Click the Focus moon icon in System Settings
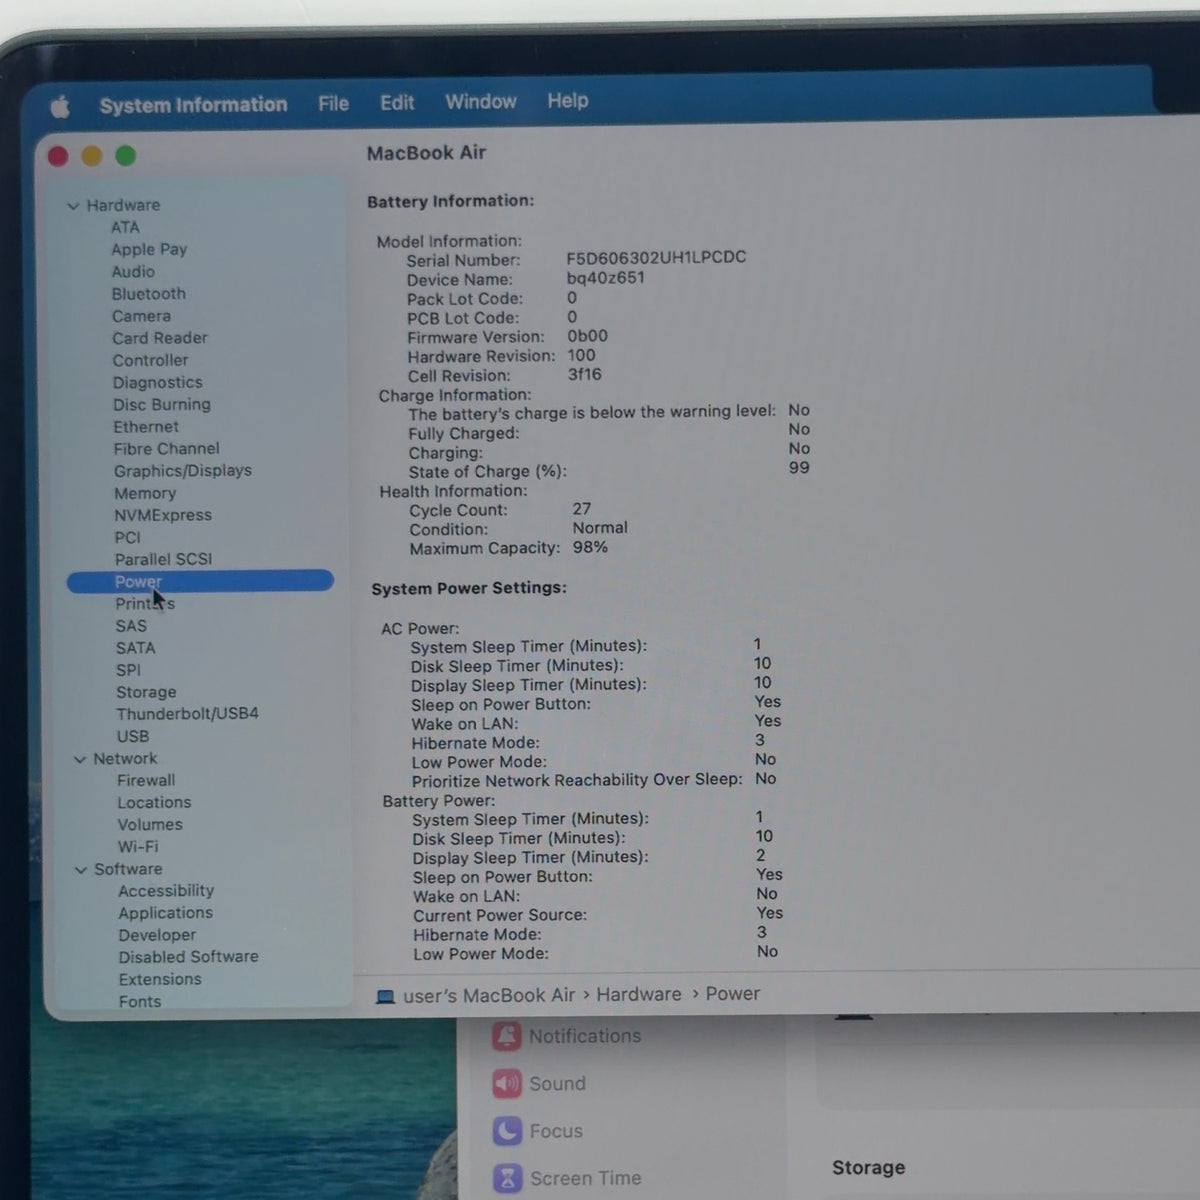The height and width of the screenshot is (1200, 1200). pyautogui.click(x=507, y=1131)
